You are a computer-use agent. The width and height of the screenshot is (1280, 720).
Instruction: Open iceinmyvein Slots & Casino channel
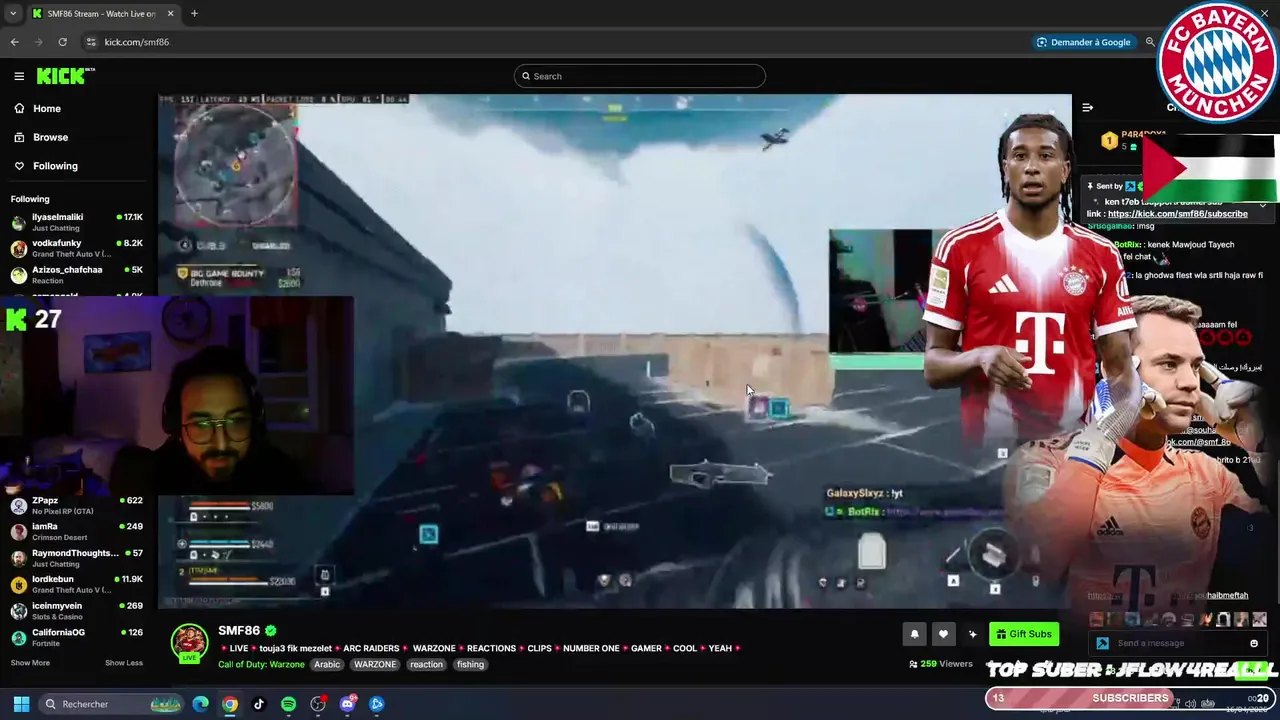(x=77, y=610)
